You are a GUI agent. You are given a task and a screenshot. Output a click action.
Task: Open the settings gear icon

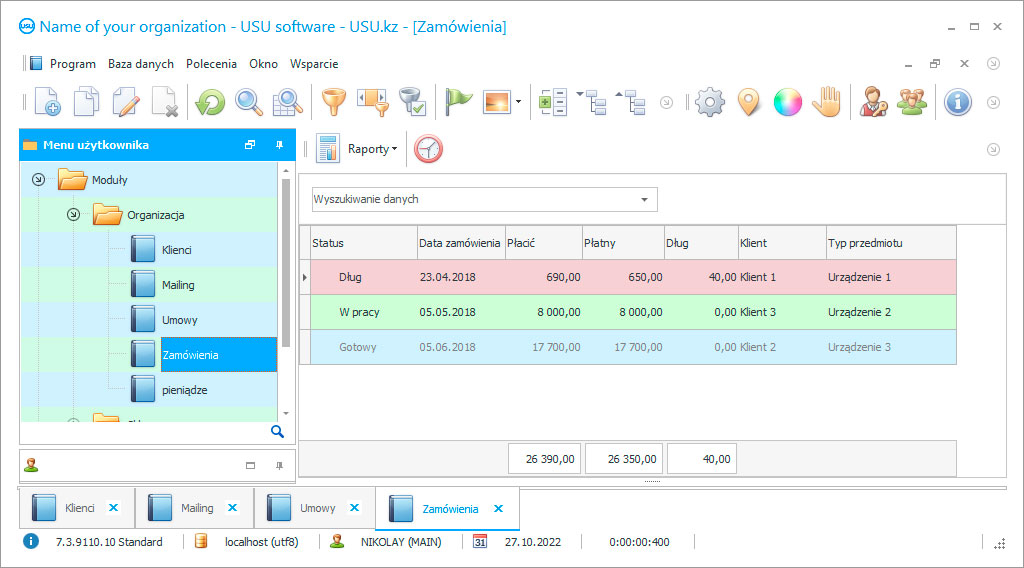709,102
